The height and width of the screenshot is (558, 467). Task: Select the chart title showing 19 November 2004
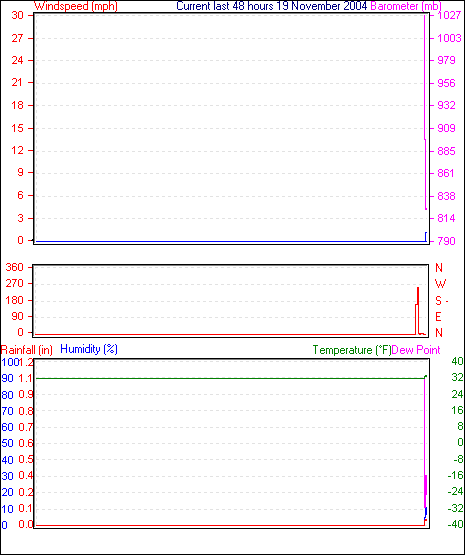pyautogui.click(x=272, y=6)
